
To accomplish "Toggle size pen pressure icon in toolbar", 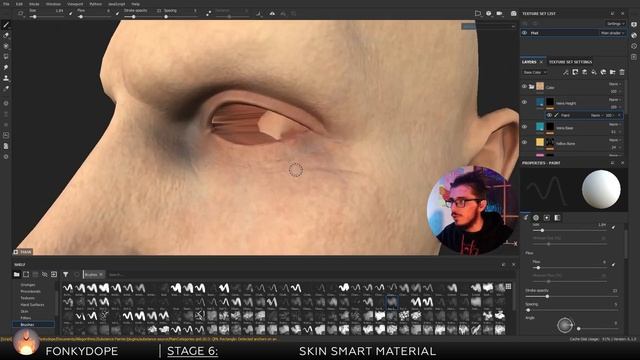I will click(x=70, y=13).
